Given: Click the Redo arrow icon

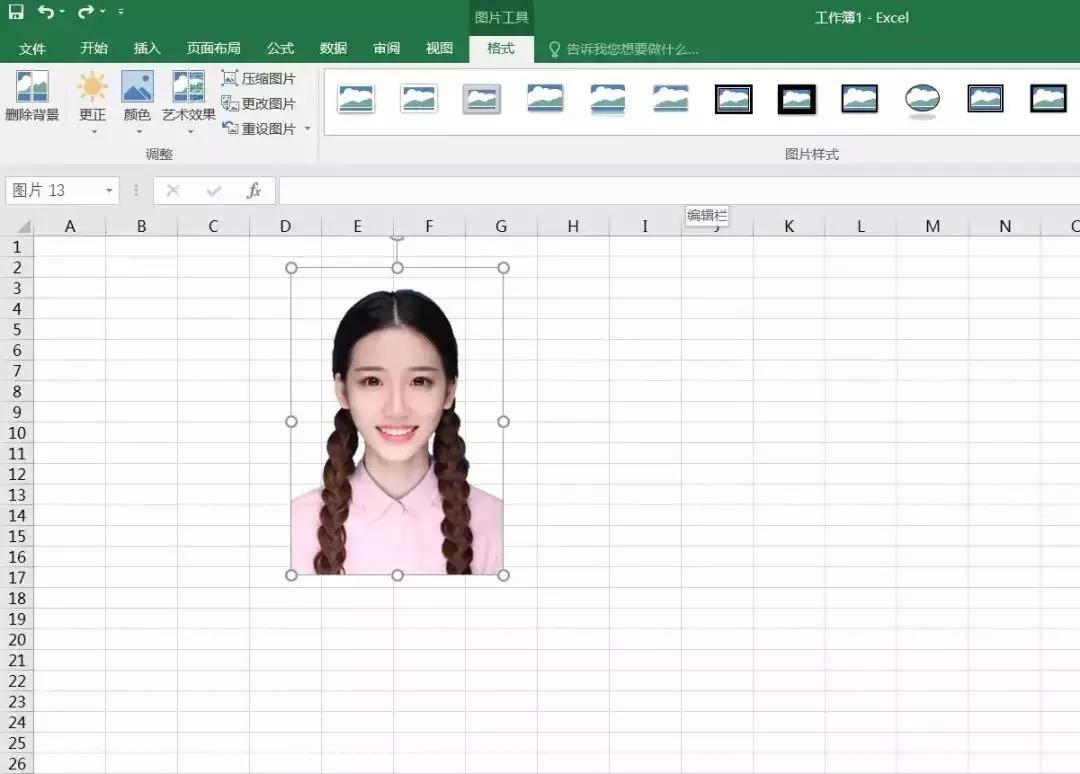Looking at the screenshot, I should (86, 13).
